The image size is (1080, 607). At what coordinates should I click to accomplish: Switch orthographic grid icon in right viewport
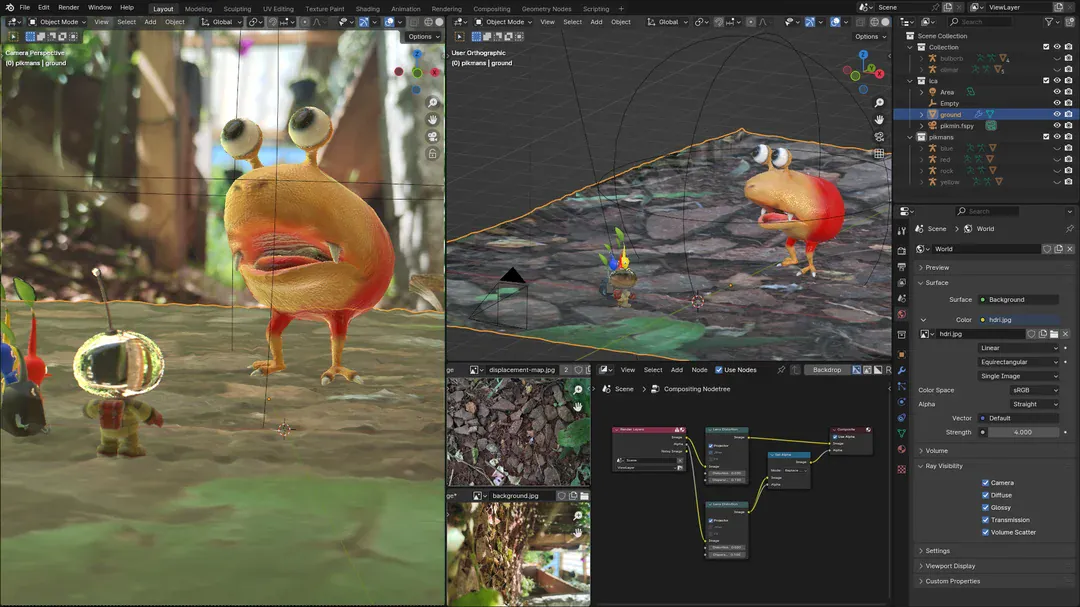[879, 154]
